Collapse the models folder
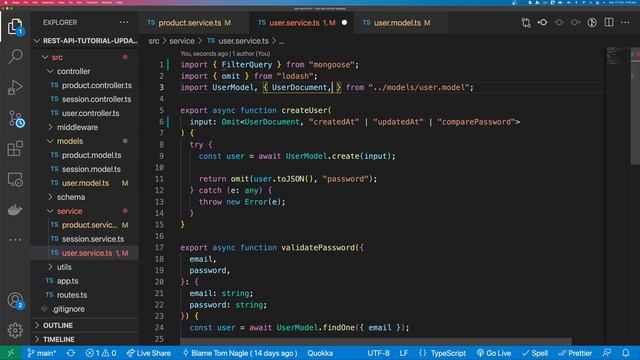Screen dimensions: 640x360 click(x=86, y=141)
